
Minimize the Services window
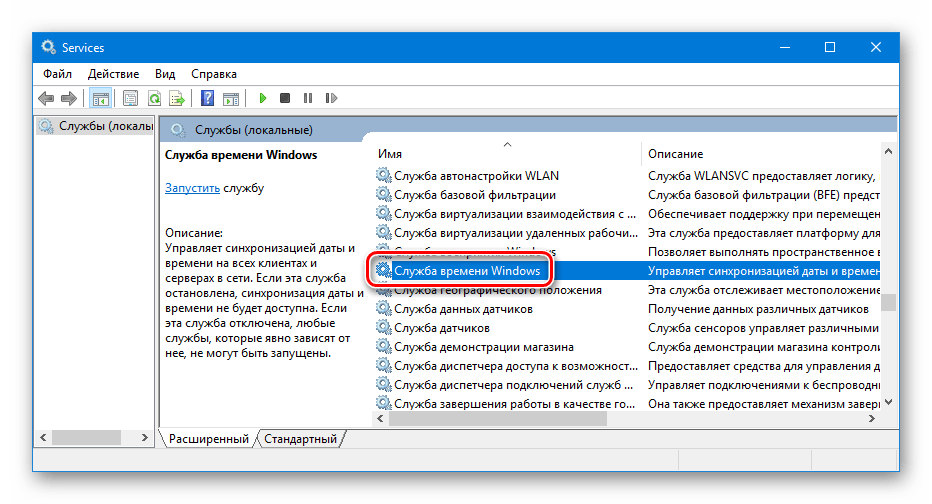(x=785, y=47)
